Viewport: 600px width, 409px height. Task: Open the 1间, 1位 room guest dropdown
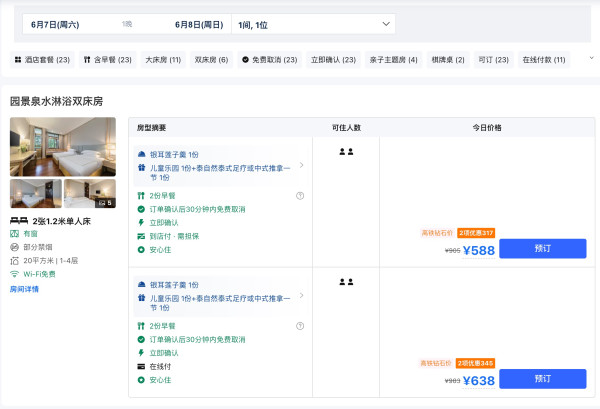pos(313,24)
